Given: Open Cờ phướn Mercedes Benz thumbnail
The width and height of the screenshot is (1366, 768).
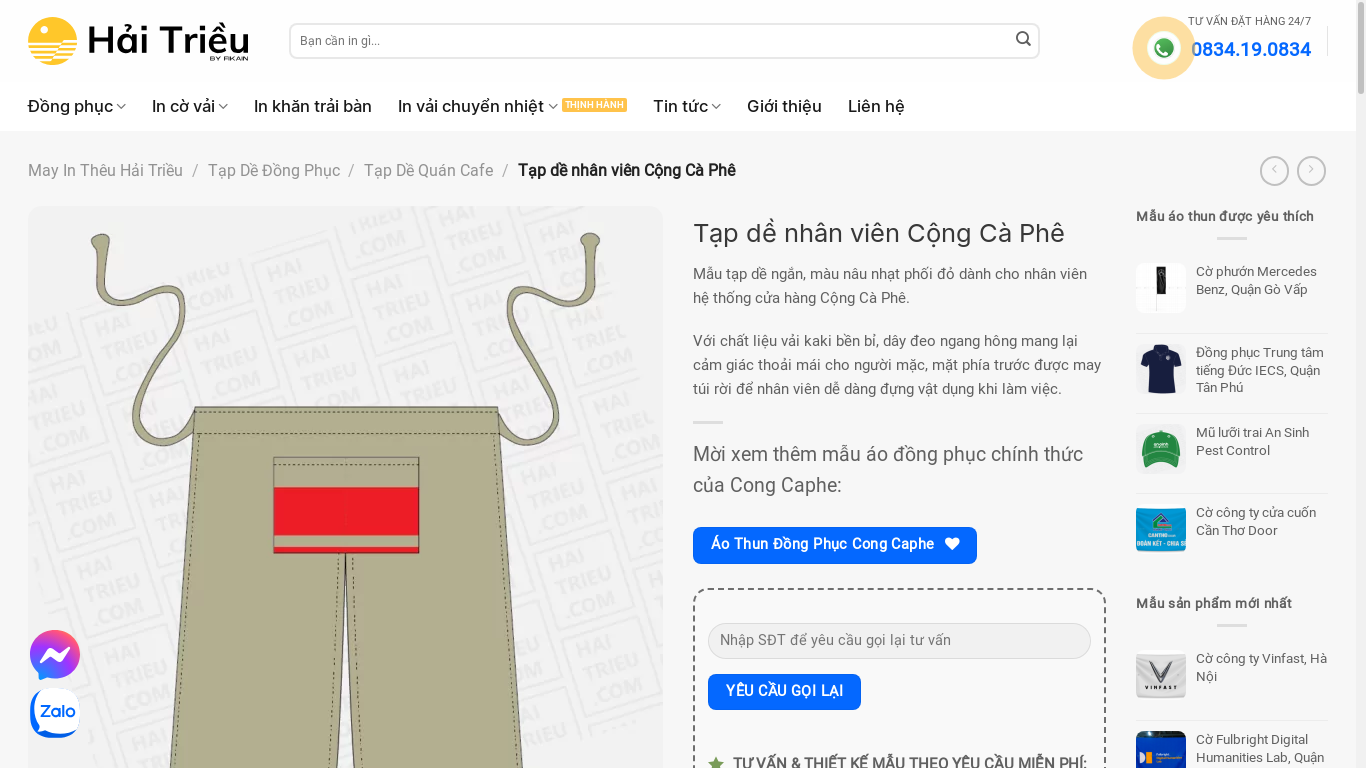Looking at the screenshot, I should tap(1161, 288).
